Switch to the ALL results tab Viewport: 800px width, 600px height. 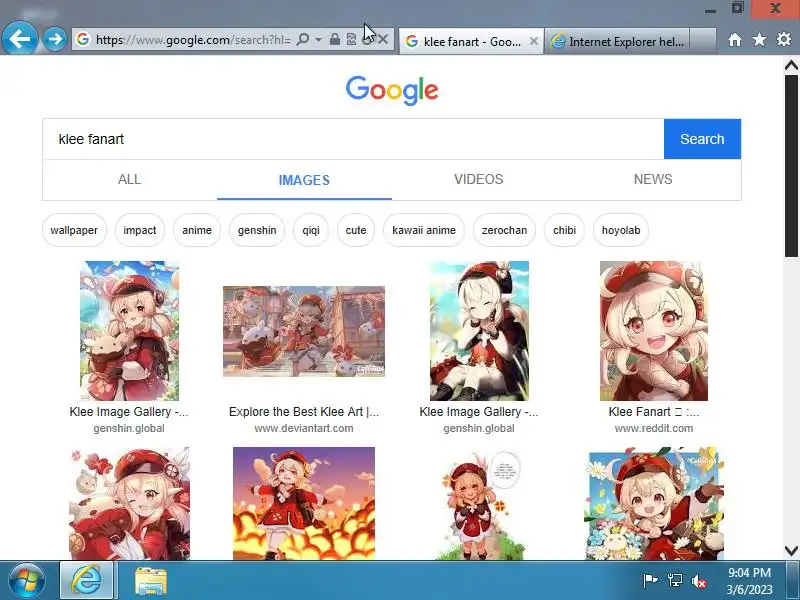pos(130,180)
